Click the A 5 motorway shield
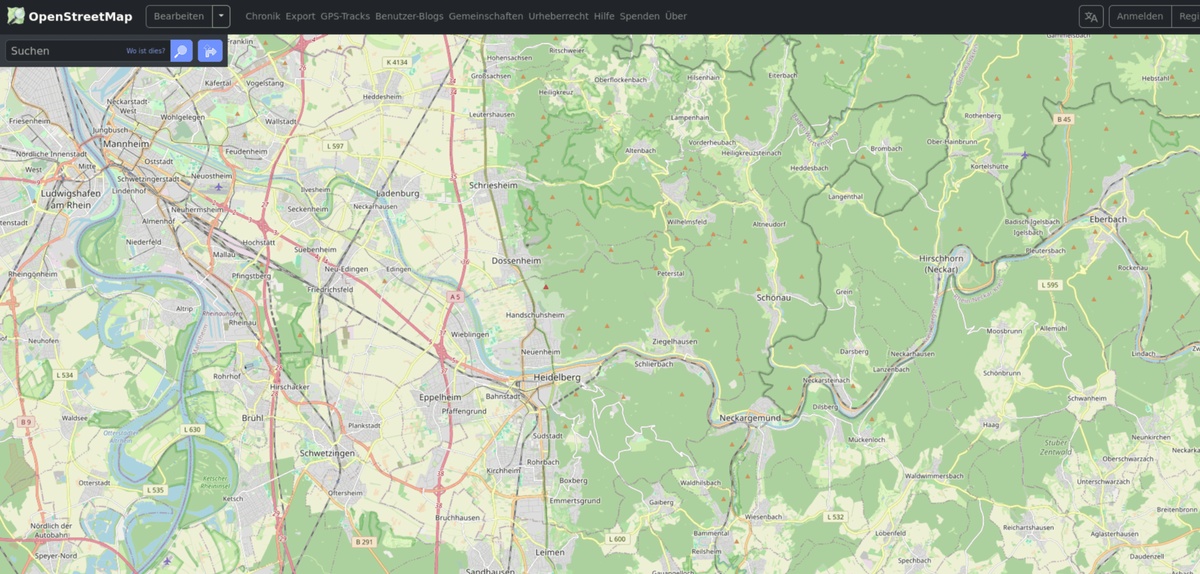1200x574 pixels. coord(455,297)
